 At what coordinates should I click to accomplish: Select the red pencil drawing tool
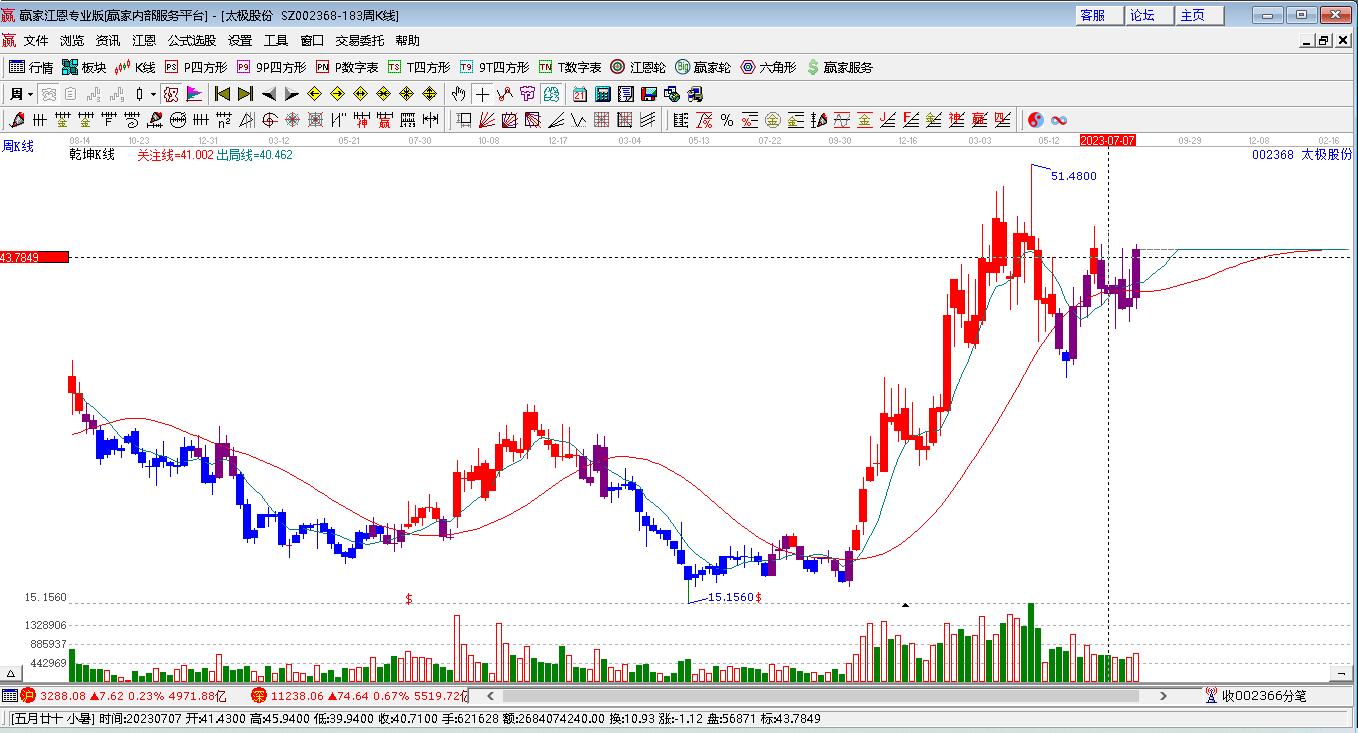(16, 120)
